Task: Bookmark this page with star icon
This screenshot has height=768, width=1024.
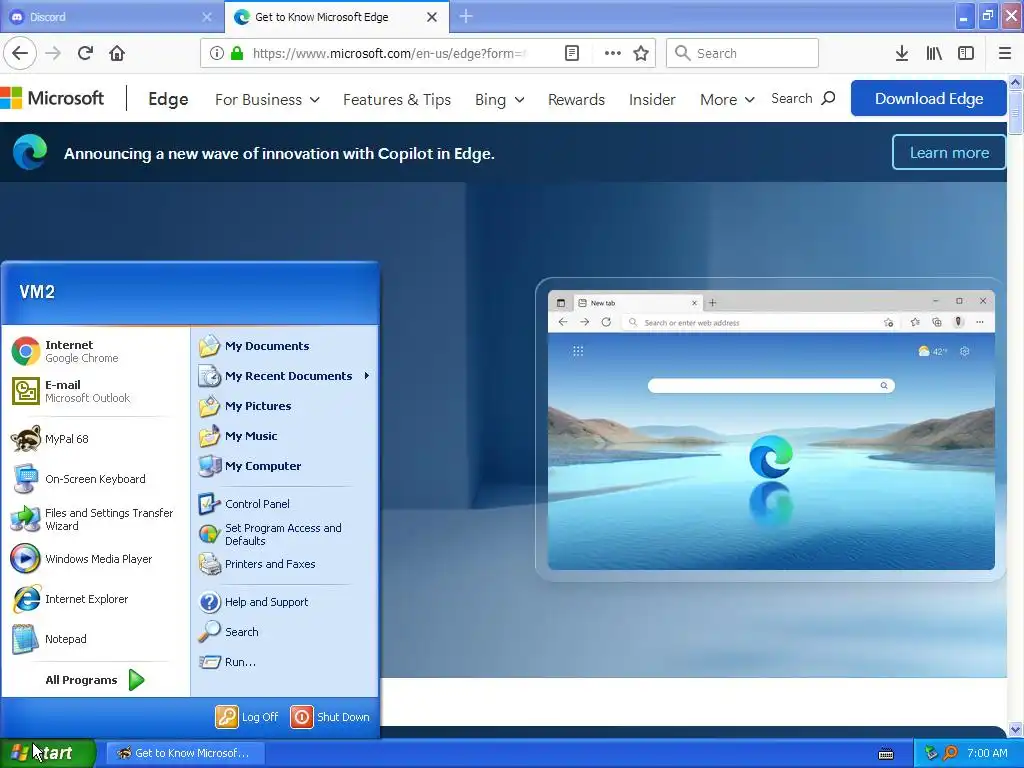Action: pyautogui.click(x=641, y=53)
